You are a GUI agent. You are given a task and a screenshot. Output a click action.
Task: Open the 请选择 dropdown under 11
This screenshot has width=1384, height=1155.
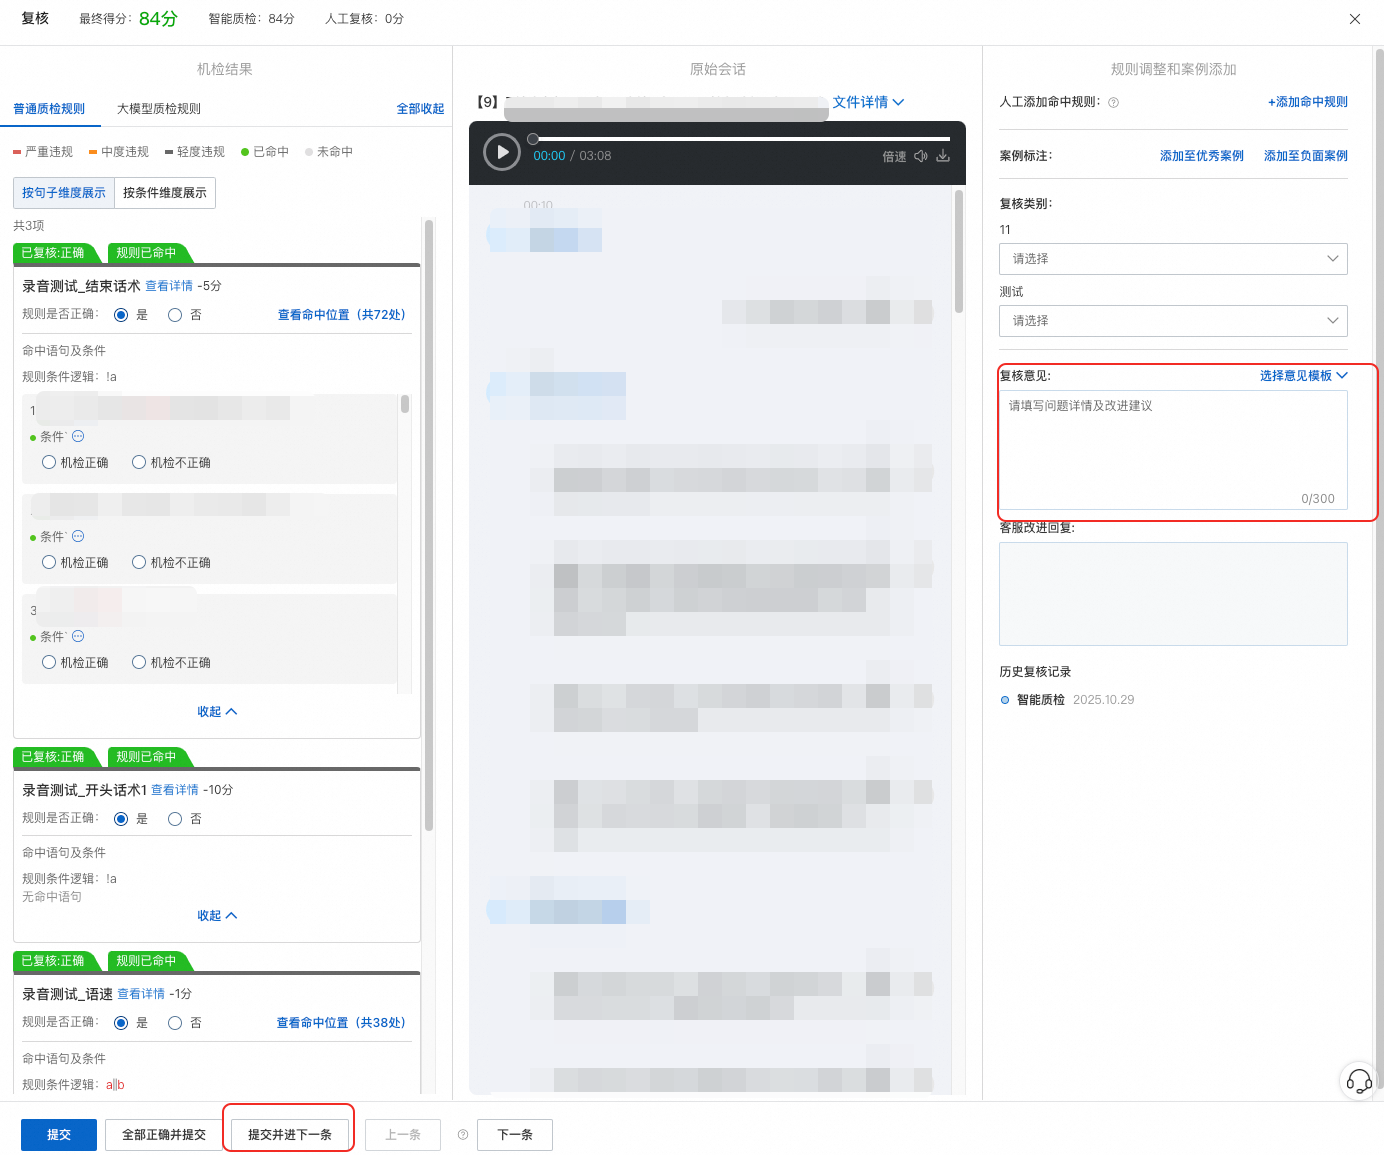point(1173,259)
